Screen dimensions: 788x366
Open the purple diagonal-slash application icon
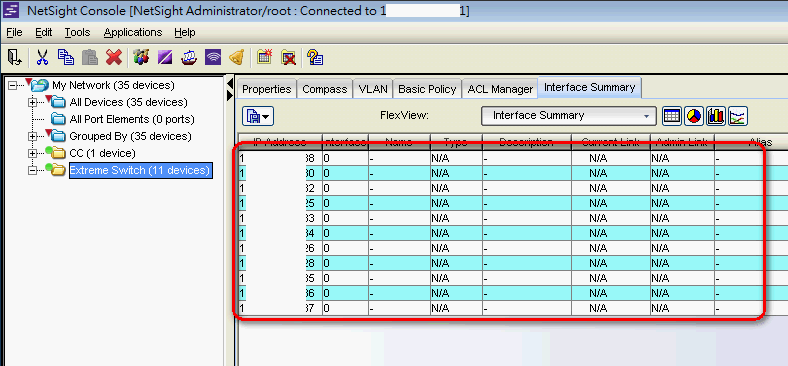click(x=165, y=57)
